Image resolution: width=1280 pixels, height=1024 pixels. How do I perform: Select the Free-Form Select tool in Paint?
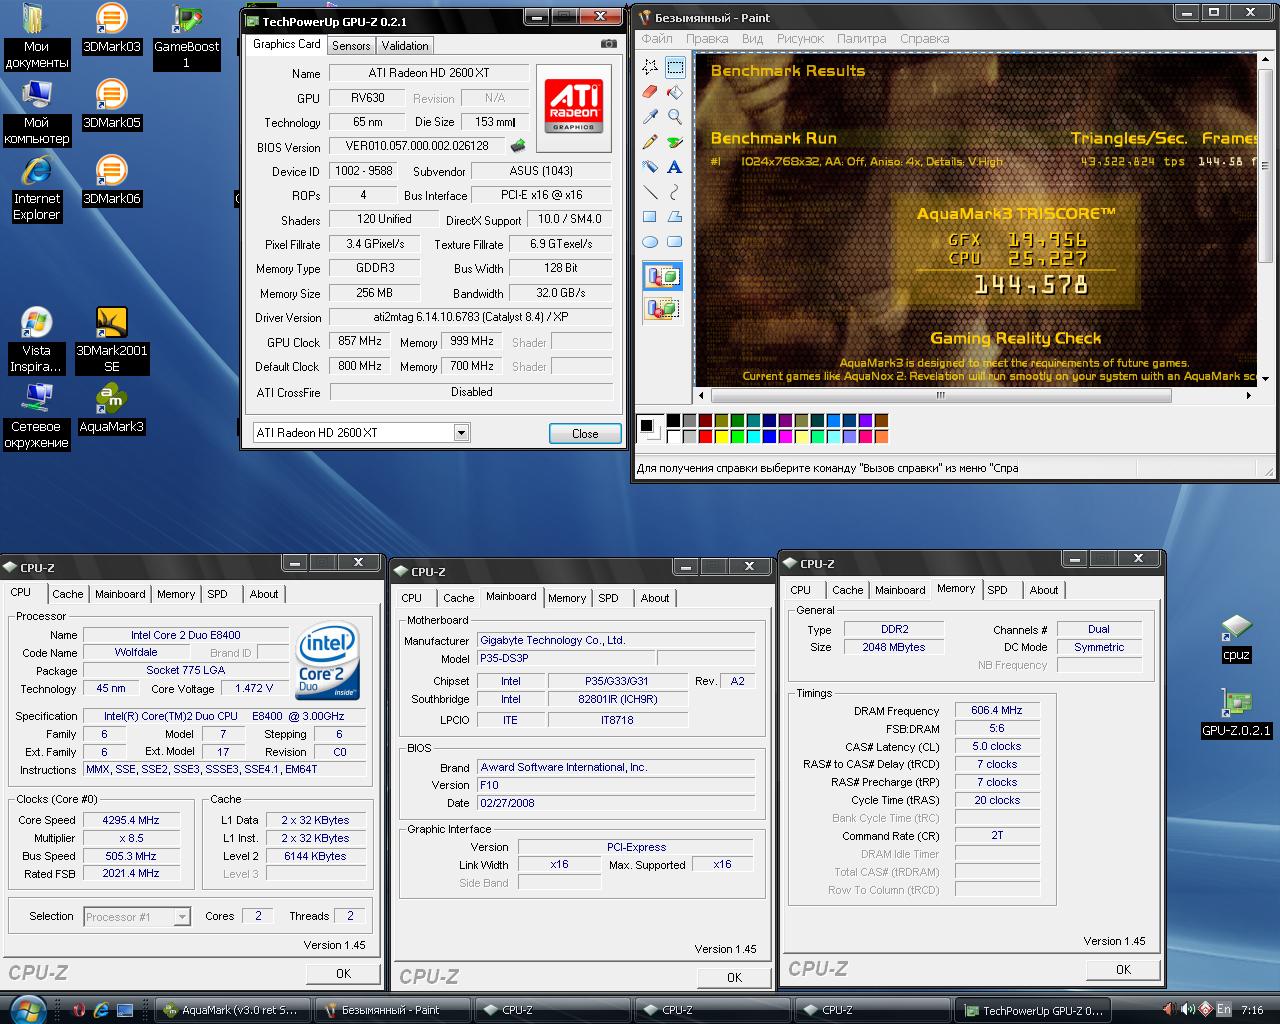(x=650, y=67)
